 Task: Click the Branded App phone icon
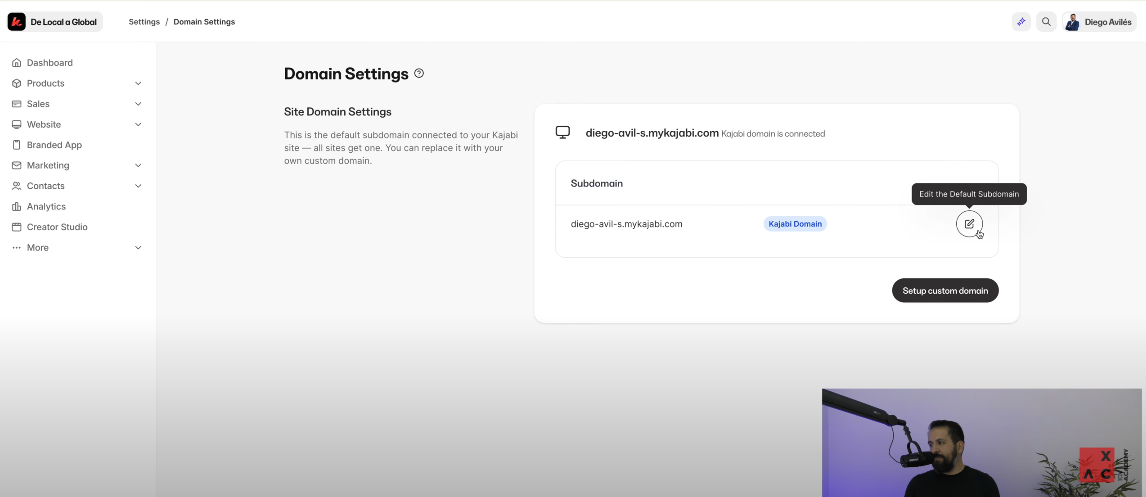(17, 145)
